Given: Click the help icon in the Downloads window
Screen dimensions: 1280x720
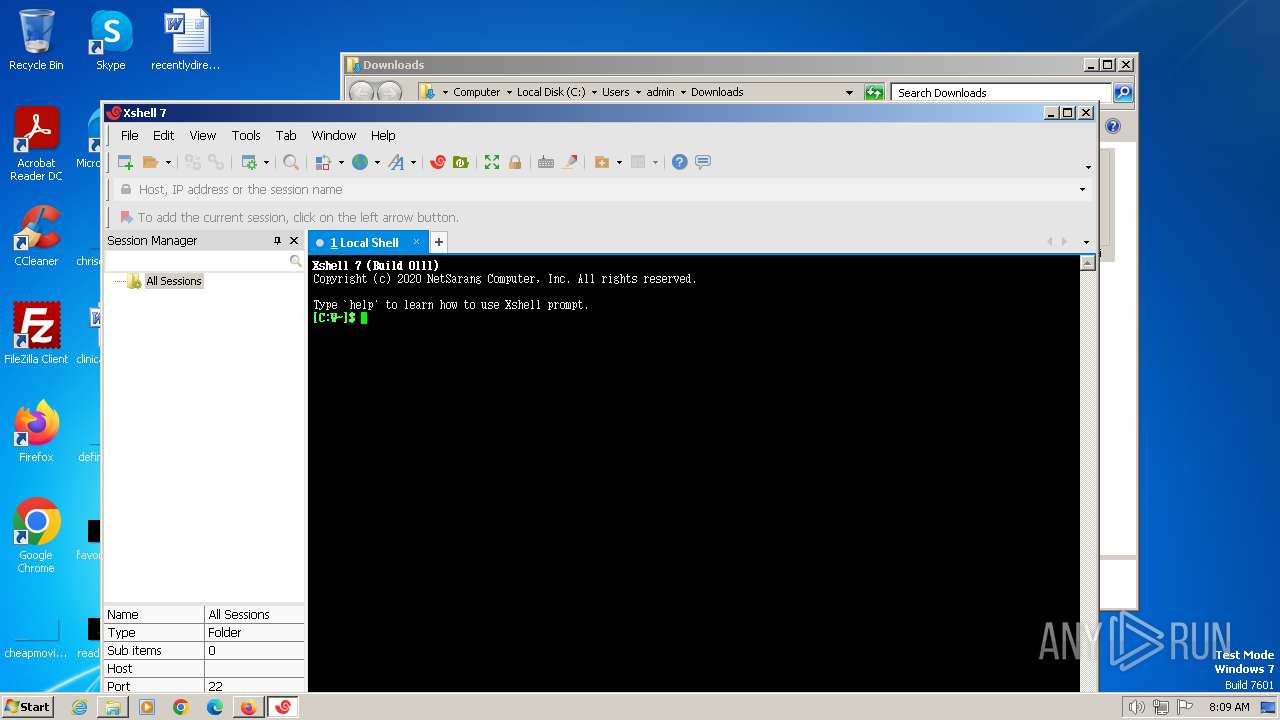Looking at the screenshot, I should [x=1113, y=126].
